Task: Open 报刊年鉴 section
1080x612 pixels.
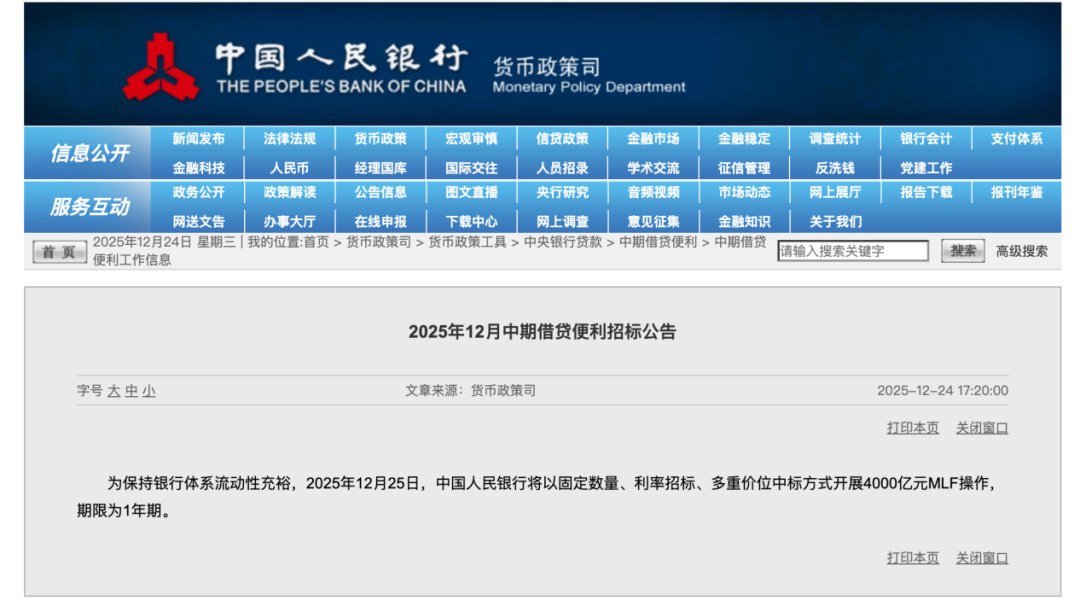Action: point(1017,193)
